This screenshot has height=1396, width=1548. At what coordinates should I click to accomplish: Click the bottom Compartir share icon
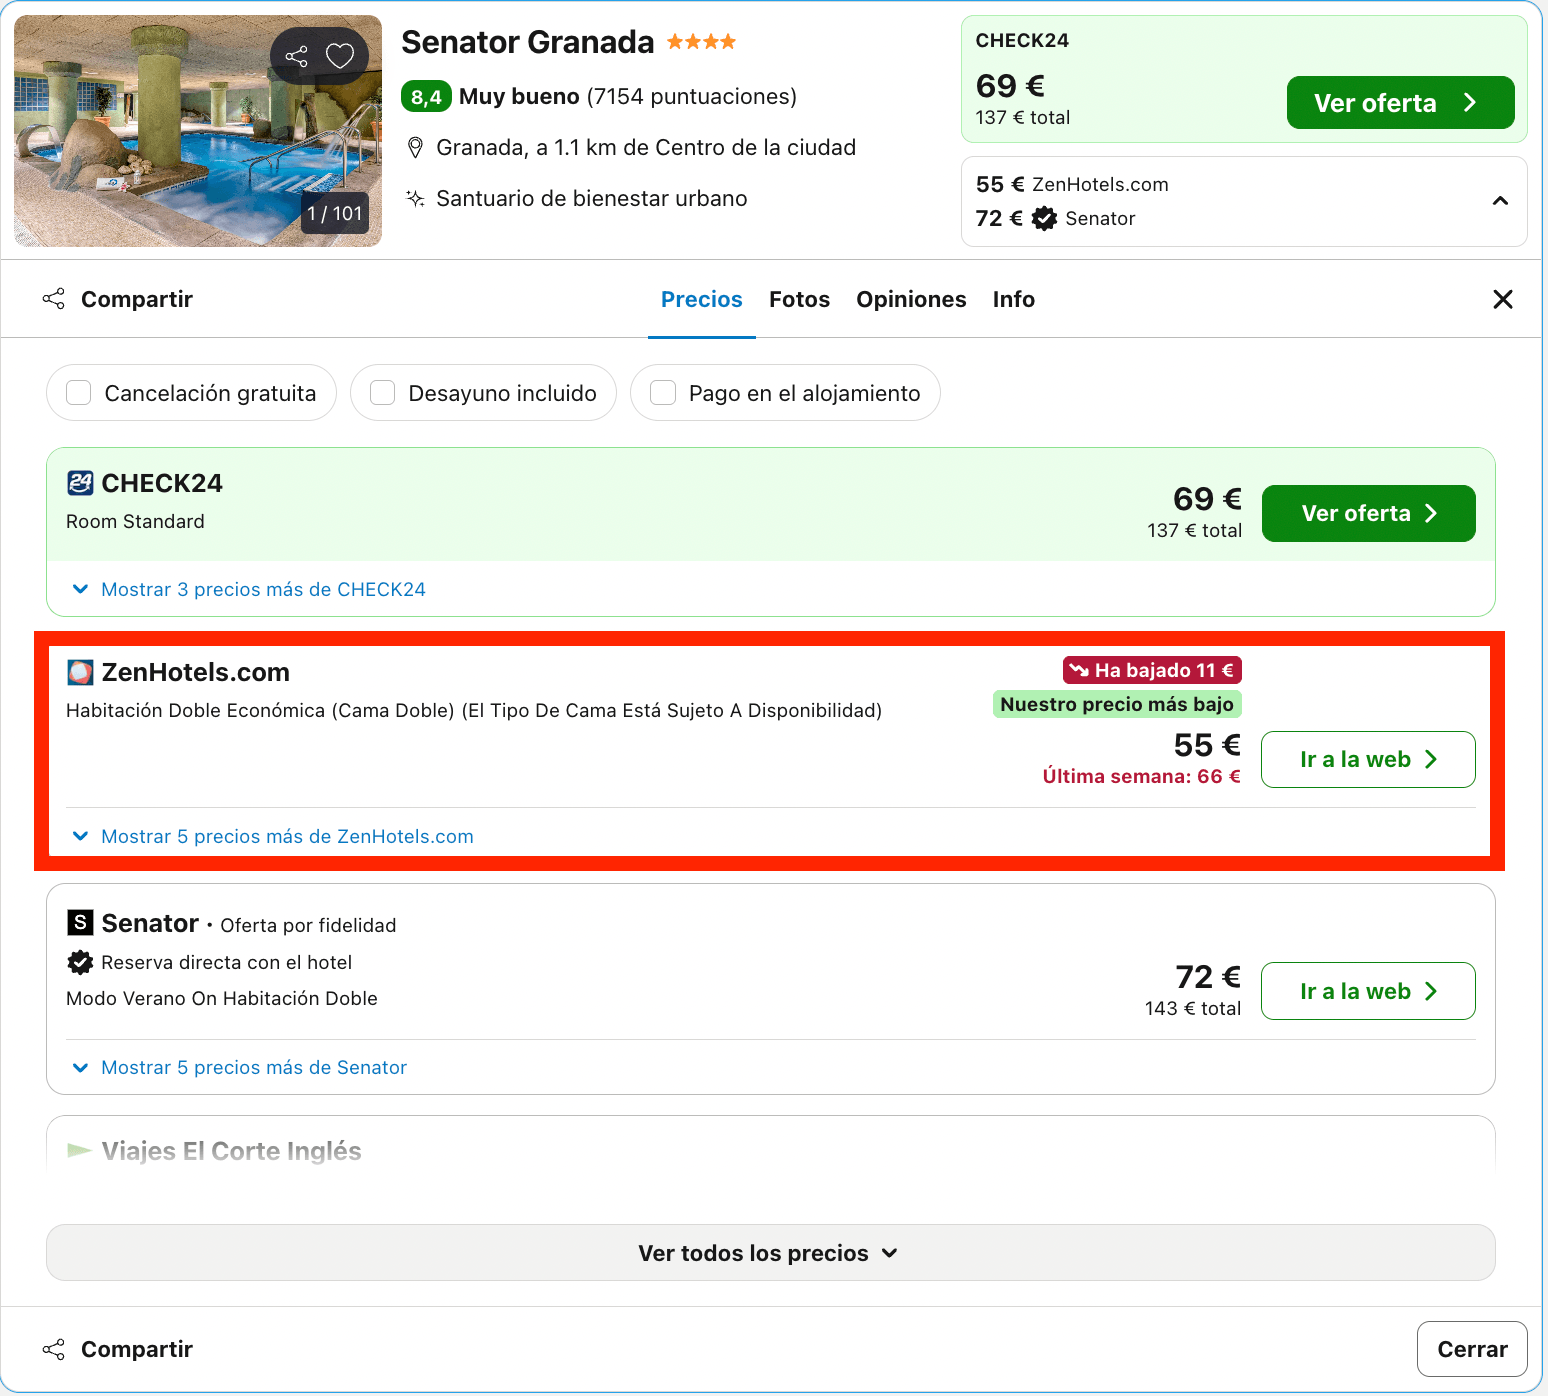[54, 1349]
